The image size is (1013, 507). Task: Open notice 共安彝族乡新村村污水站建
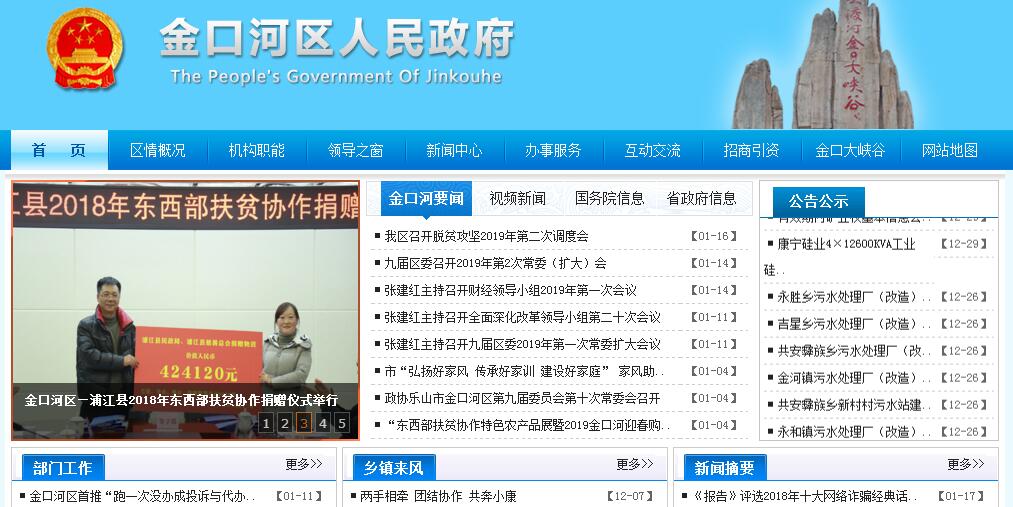(x=853, y=405)
